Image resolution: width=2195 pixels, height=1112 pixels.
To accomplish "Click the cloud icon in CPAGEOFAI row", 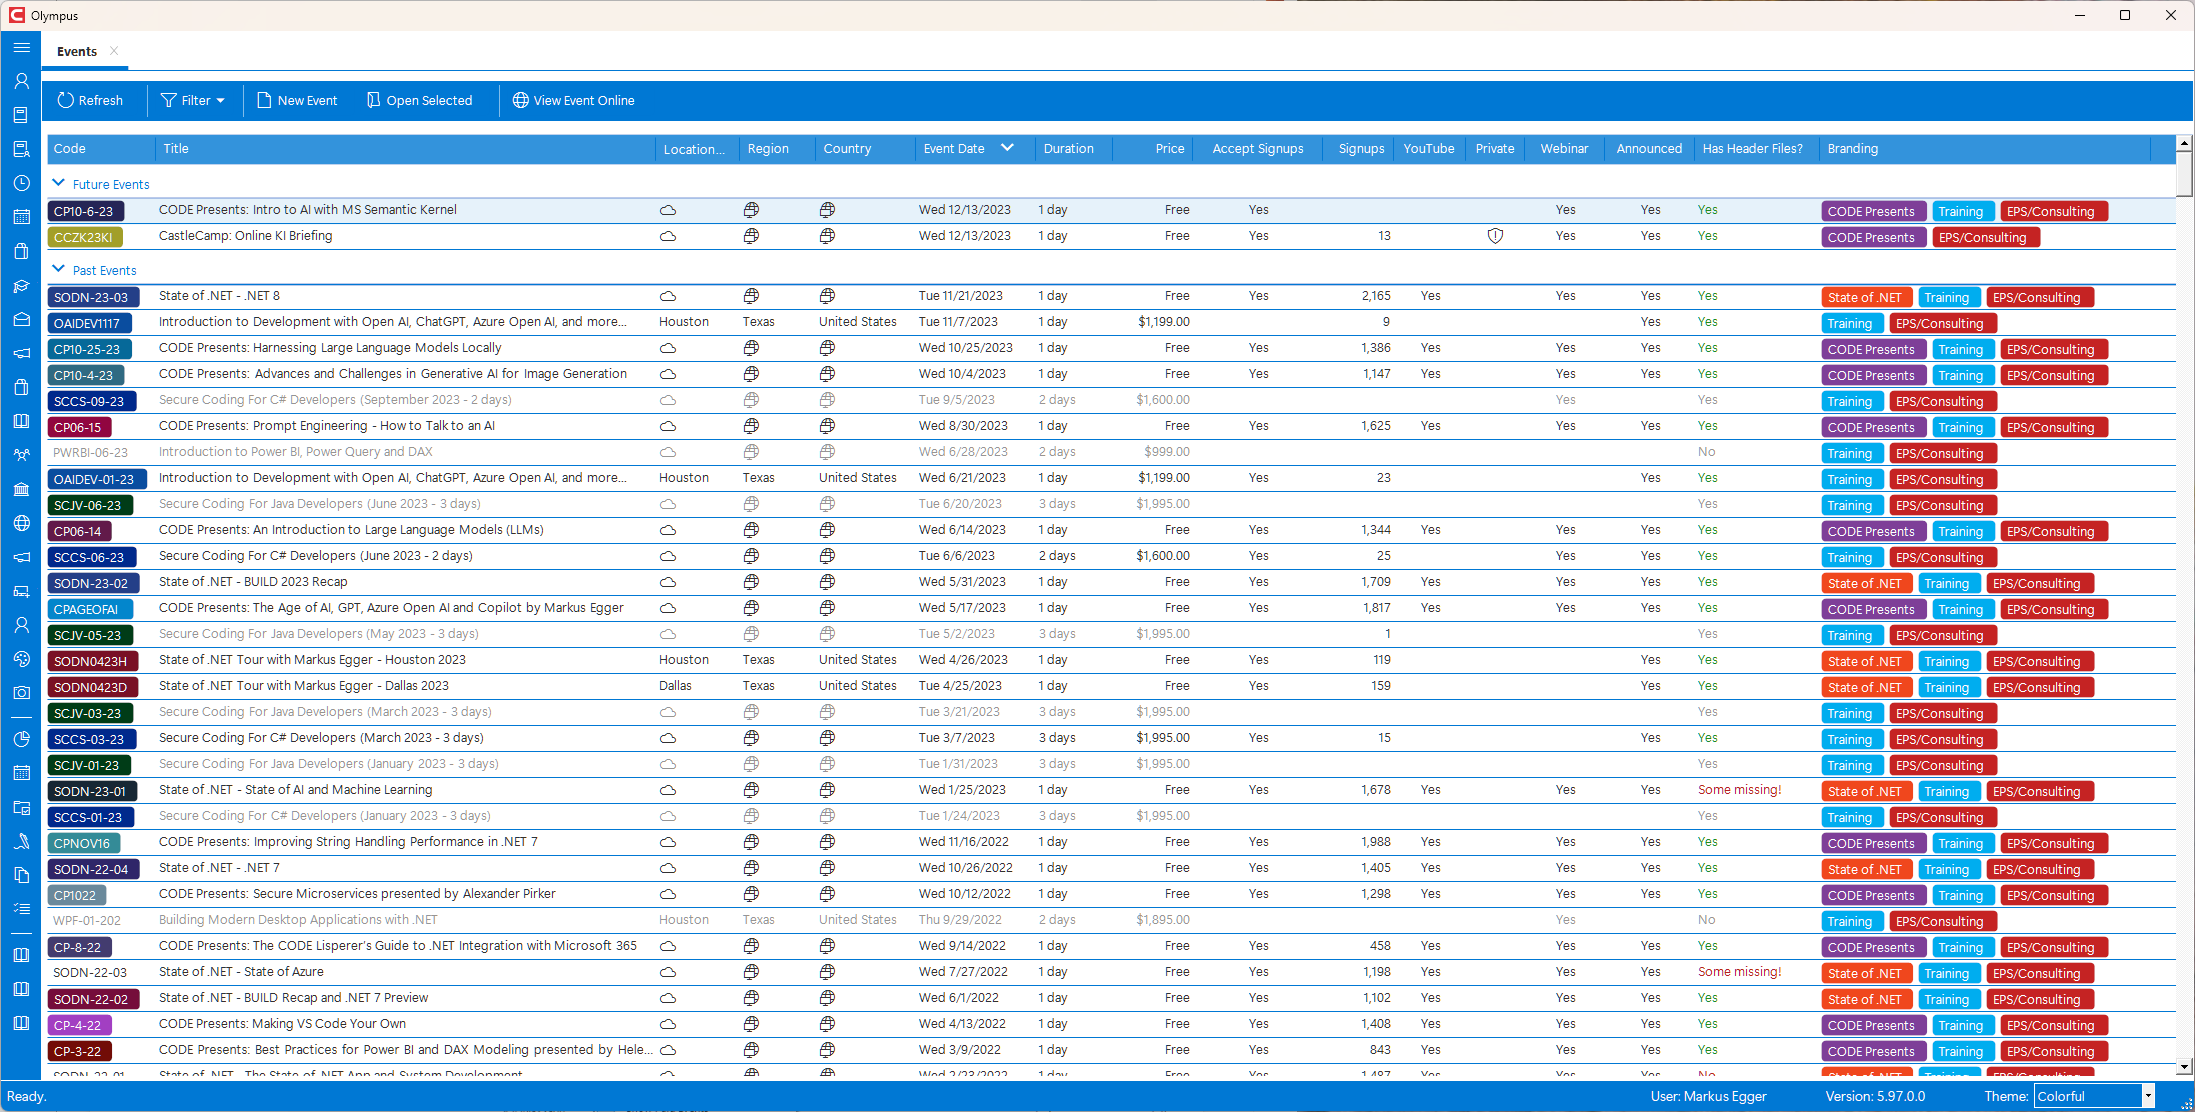I will coord(668,608).
